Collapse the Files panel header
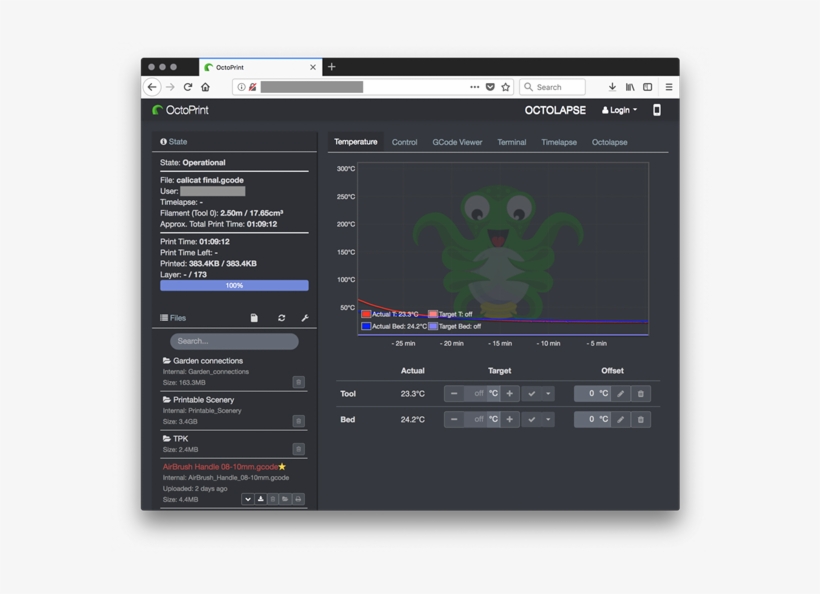This screenshot has width=820, height=594. (173, 318)
